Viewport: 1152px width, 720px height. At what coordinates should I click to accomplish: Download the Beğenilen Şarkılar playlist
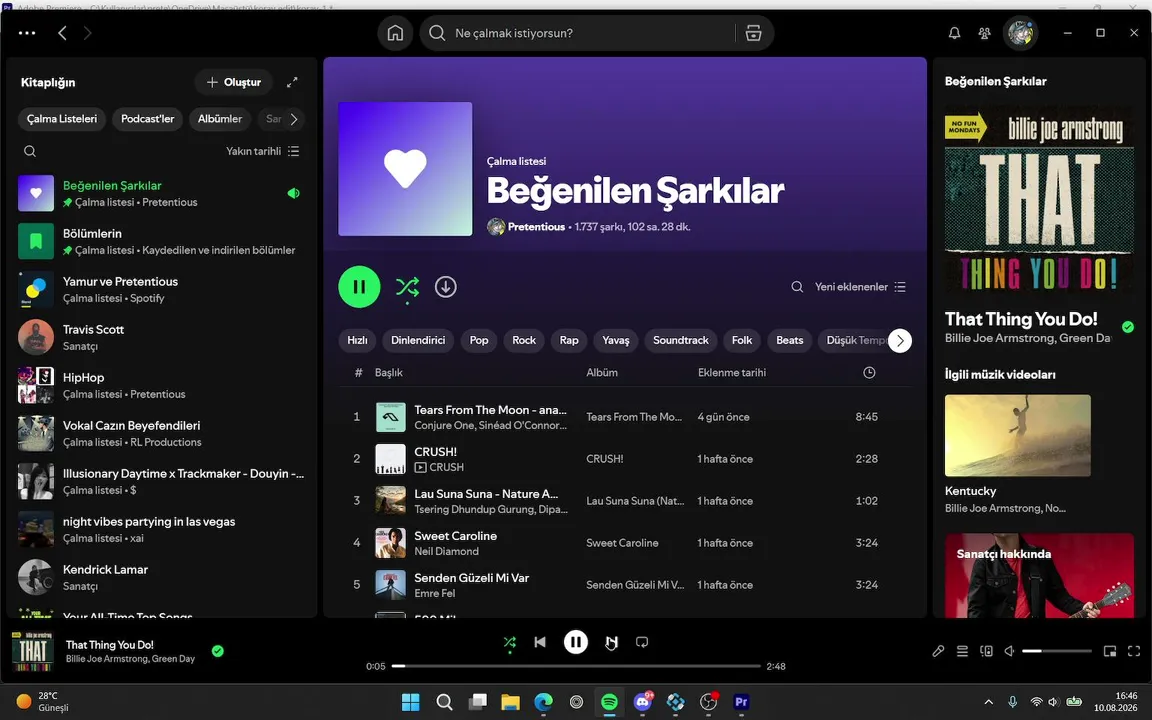[445, 287]
